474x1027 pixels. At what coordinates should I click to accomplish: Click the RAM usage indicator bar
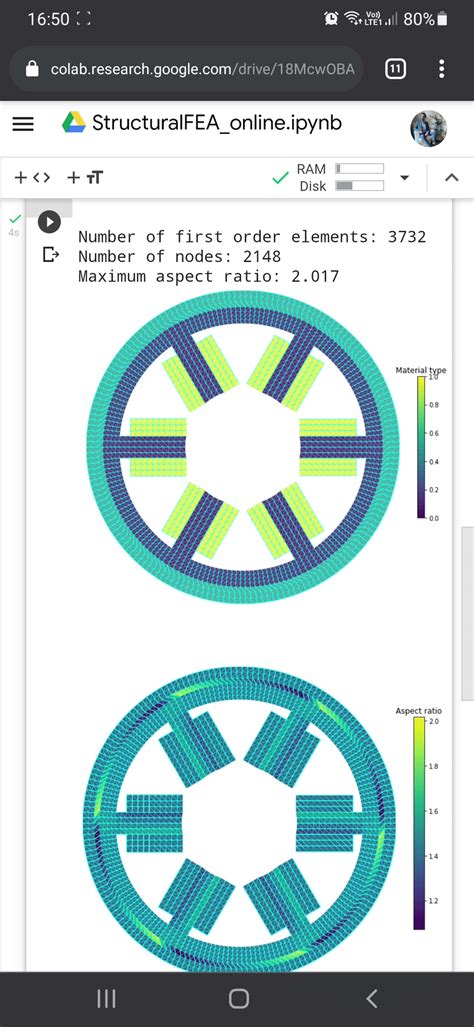coord(359,169)
